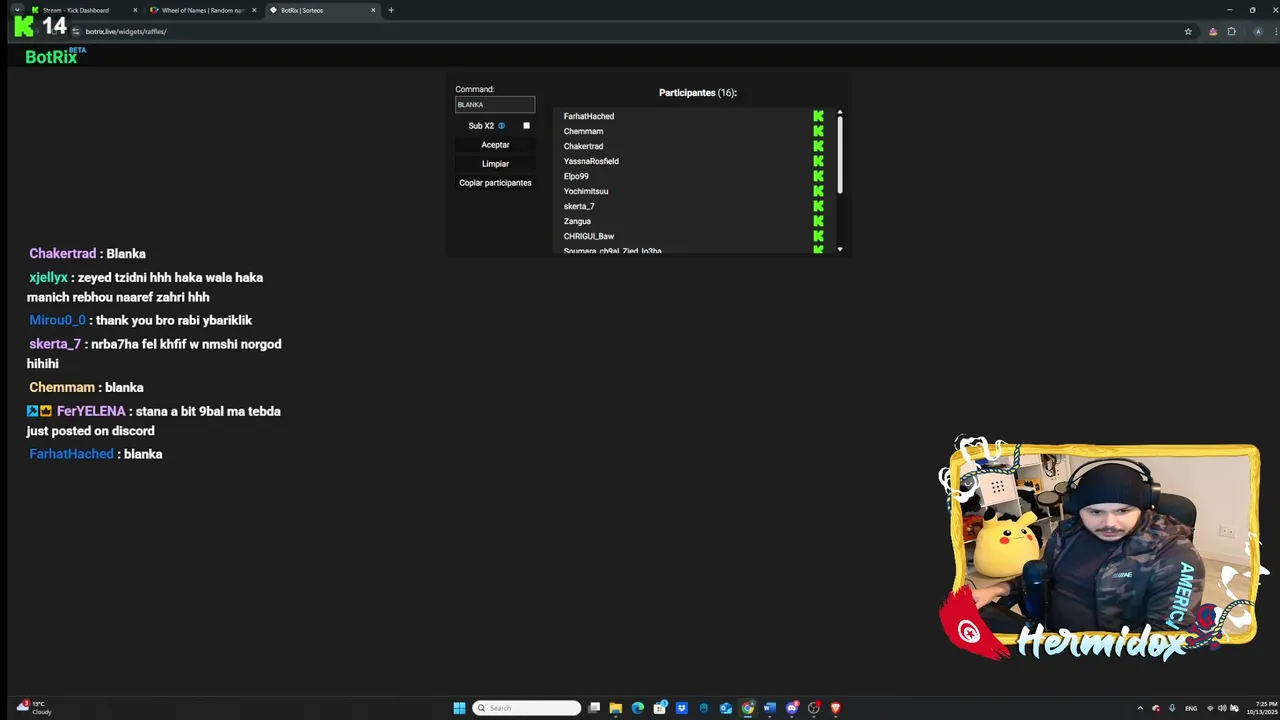
Task: Click the Aceptar button
Action: (495, 145)
